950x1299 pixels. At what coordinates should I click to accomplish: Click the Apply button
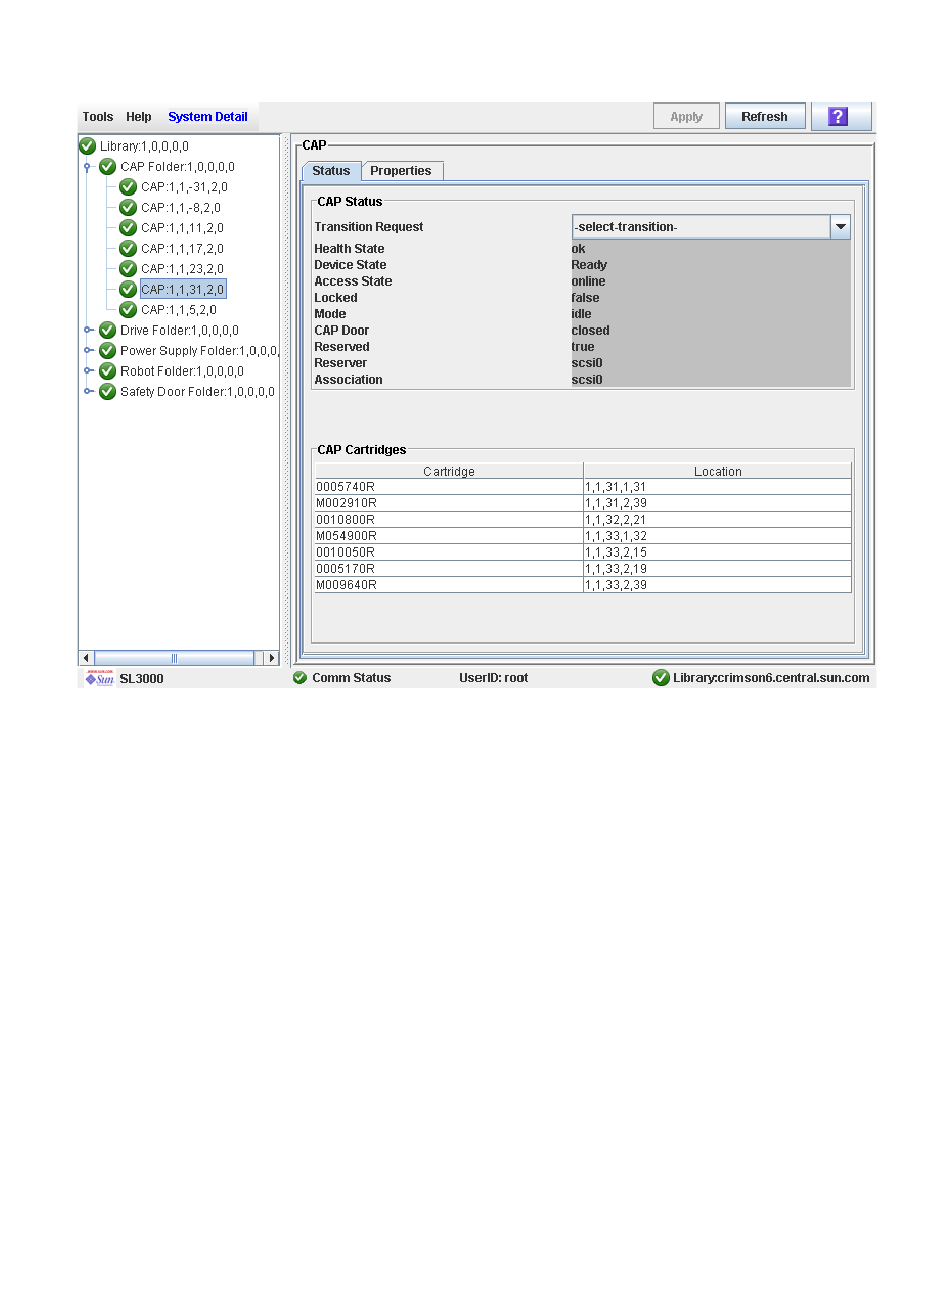686,117
